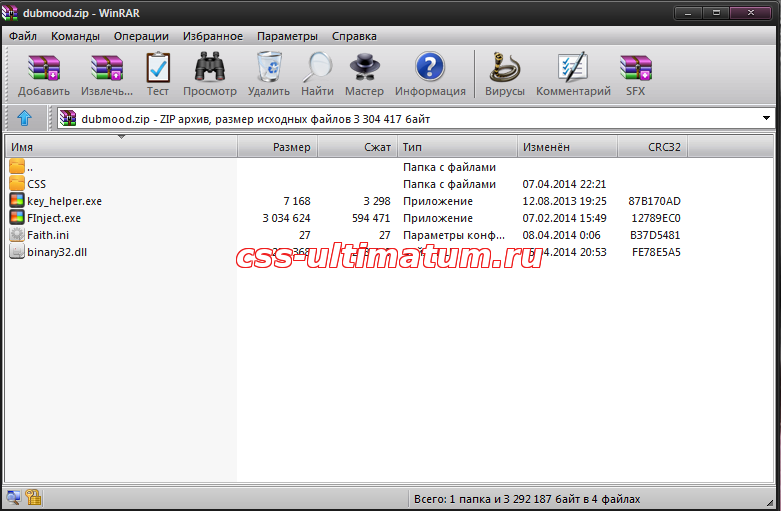
Task: Click the packed size 594 471
Action: (371, 218)
